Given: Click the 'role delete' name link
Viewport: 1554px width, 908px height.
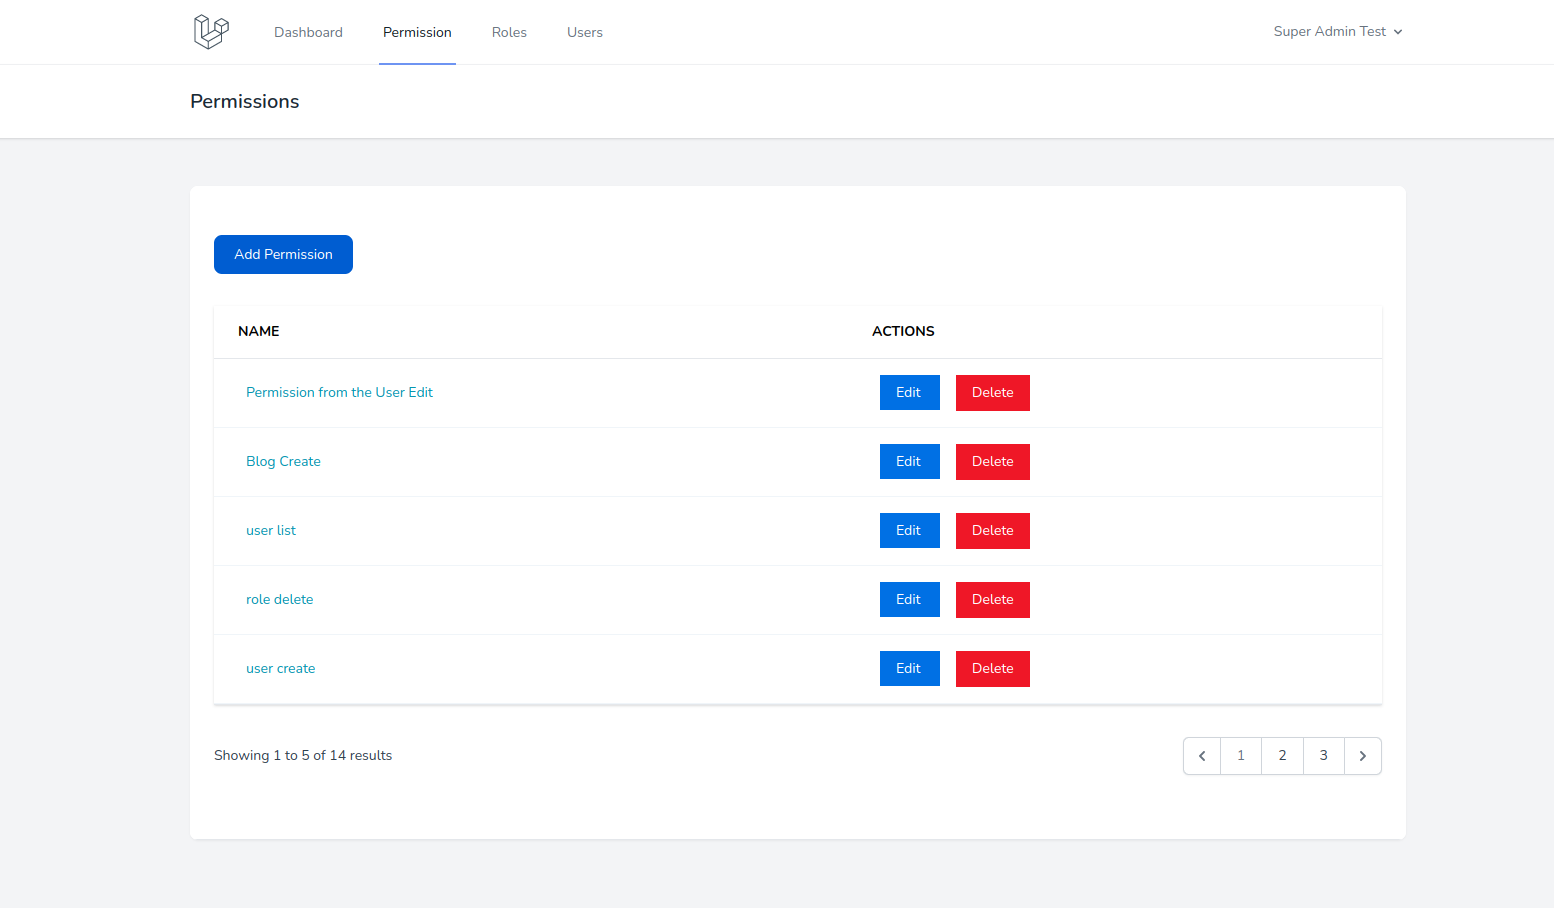Looking at the screenshot, I should coord(279,599).
